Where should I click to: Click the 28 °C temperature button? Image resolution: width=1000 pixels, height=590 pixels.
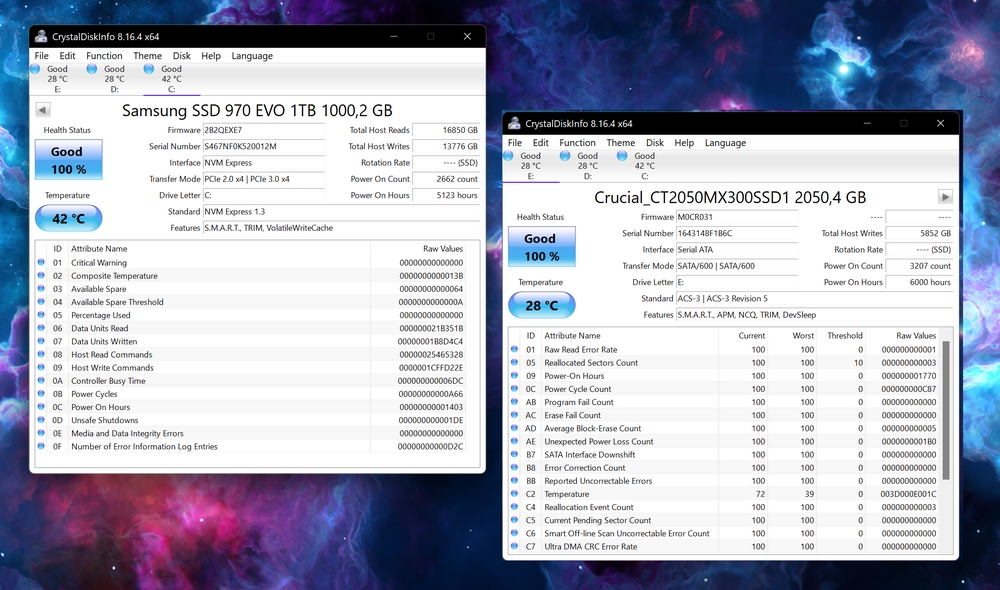(x=541, y=305)
